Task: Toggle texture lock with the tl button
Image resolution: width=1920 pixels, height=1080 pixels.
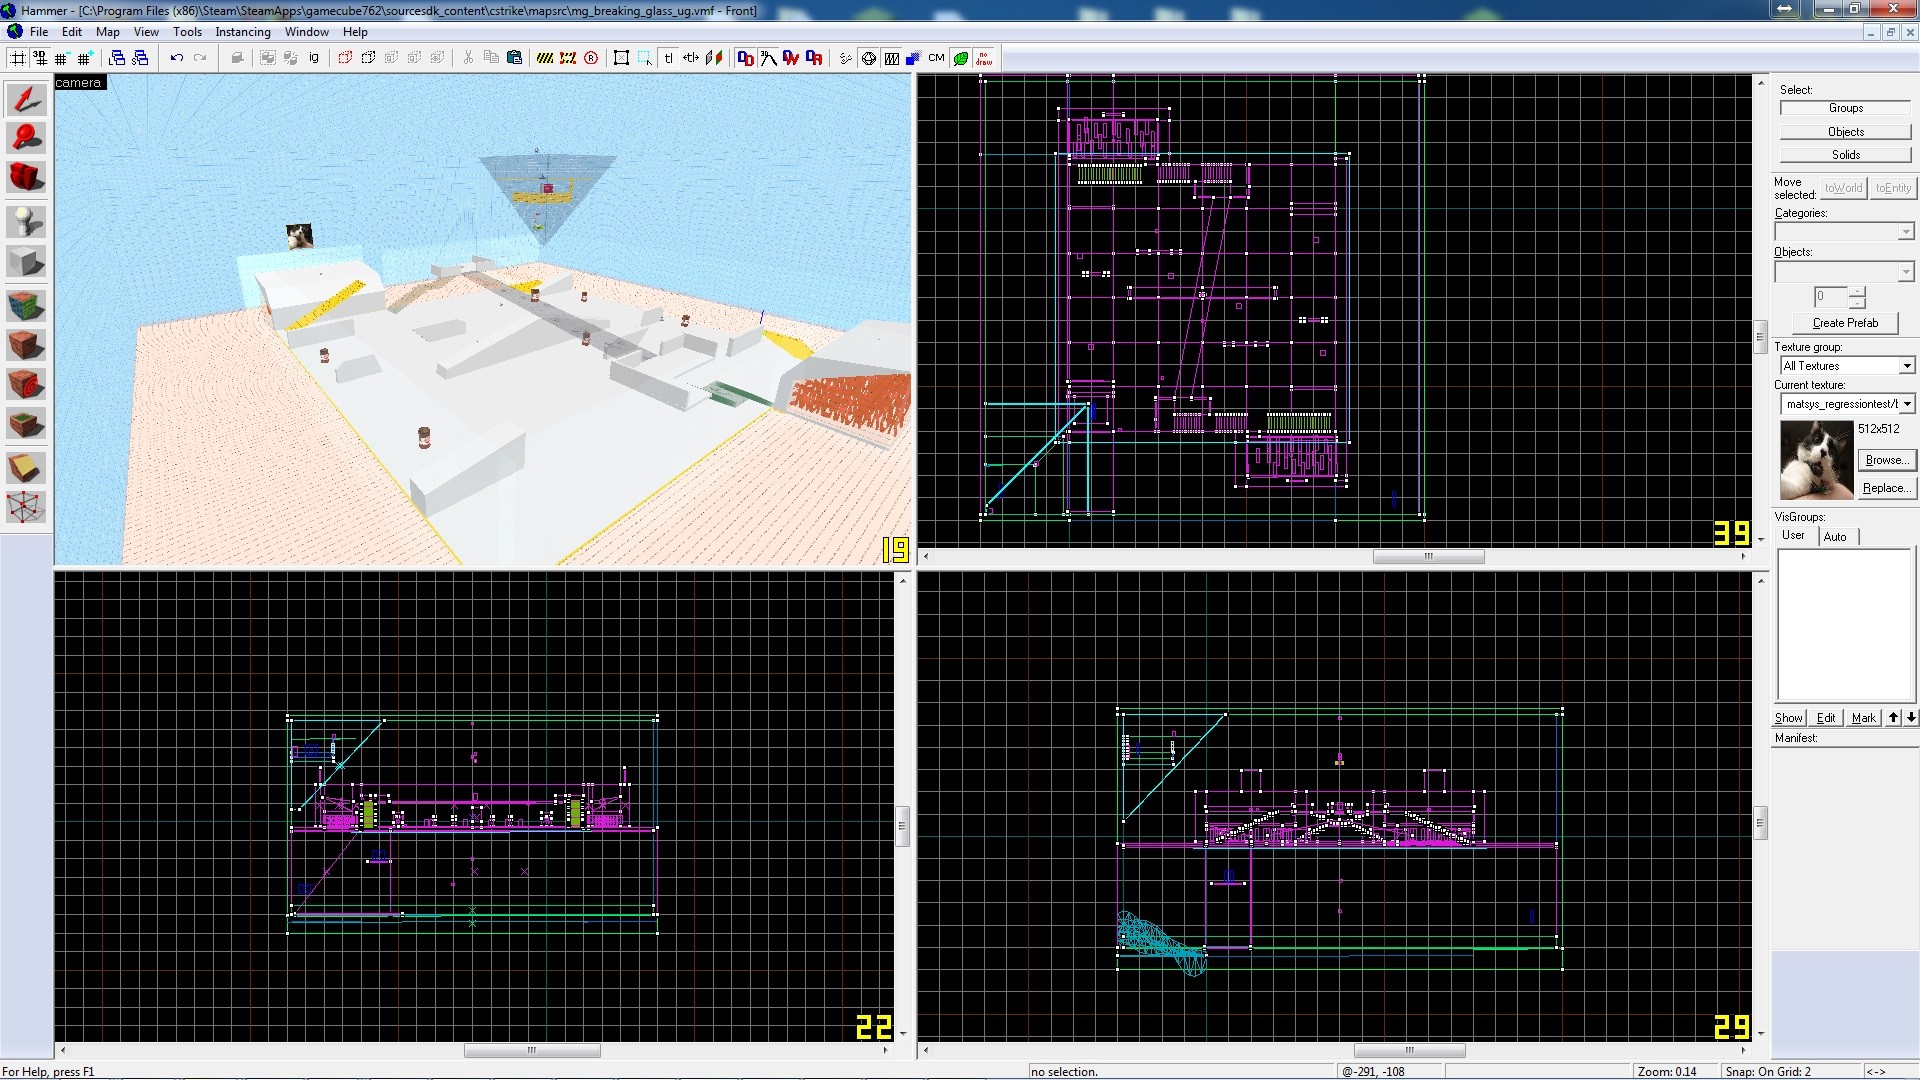Action: (668, 58)
